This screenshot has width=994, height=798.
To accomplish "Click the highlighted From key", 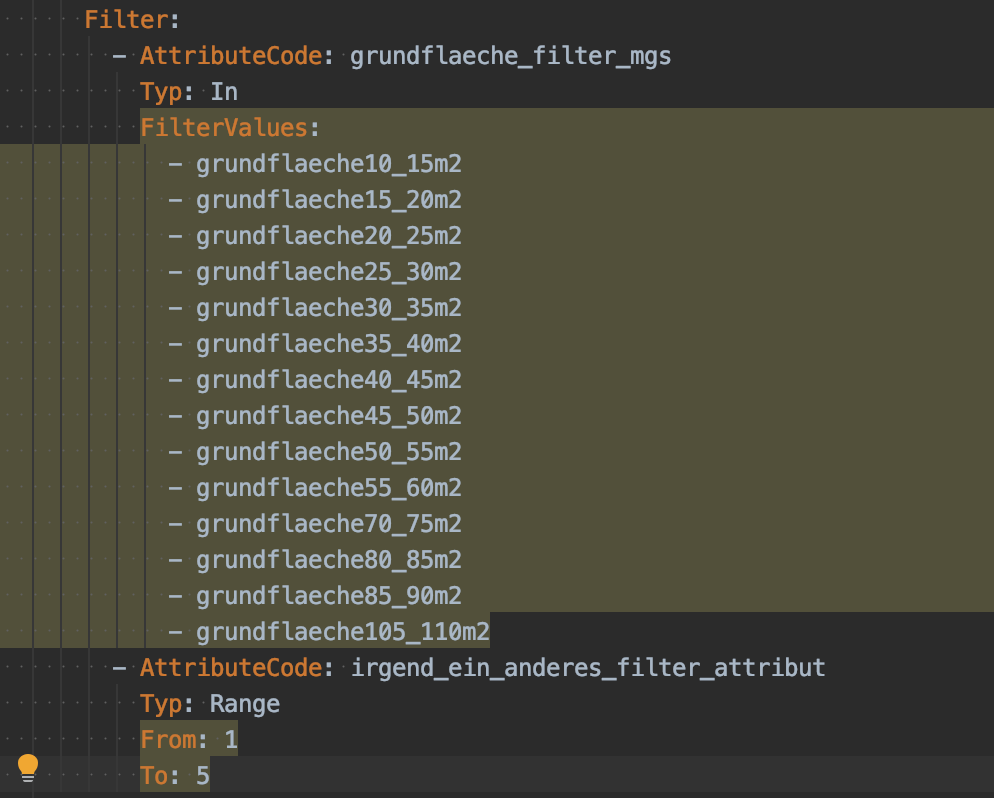I will point(168,739).
